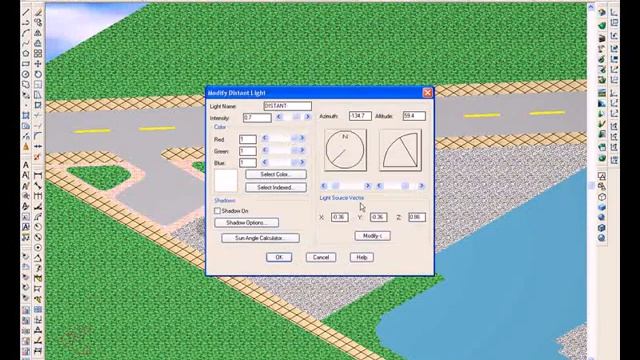This screenshot has height=360, width=640.
Task: Confirm the dialog with OK
Action: tap(279, 257)
